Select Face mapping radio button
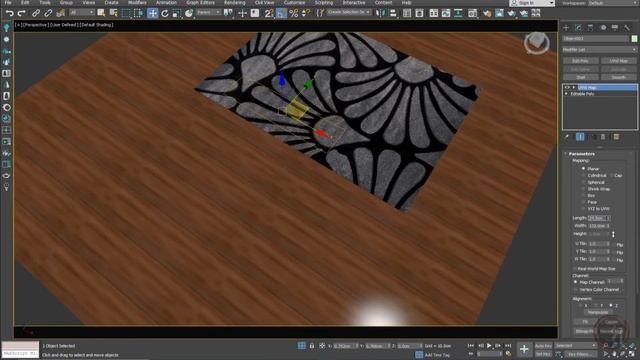Screen dimensions: 640x360 pos(583,202)
